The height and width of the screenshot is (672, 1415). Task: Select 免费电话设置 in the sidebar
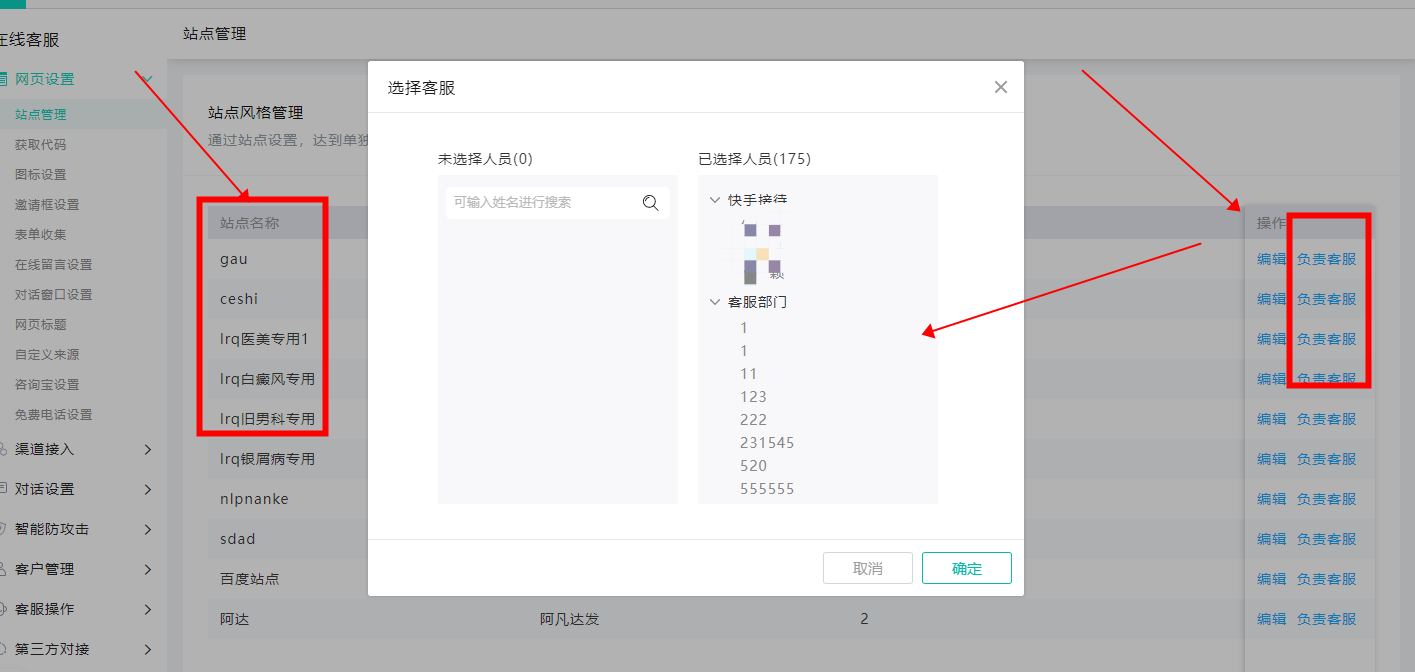pos(54,414)
